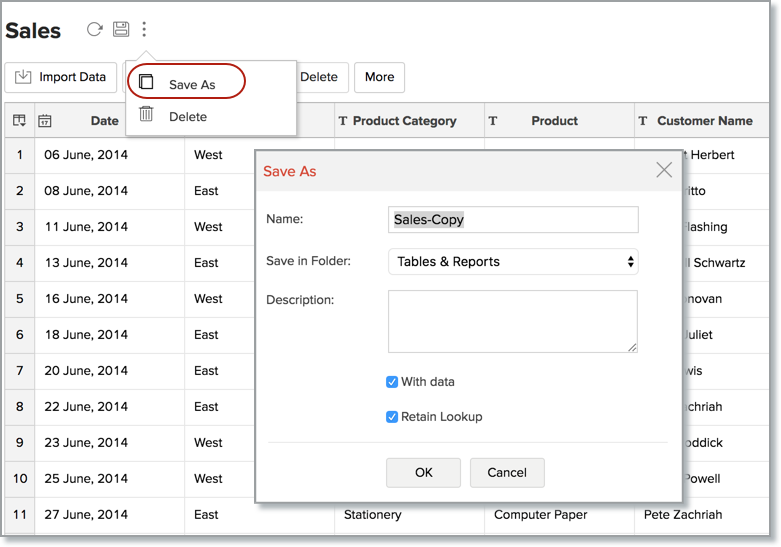Click into the Name field containing Sales-Copy
The height and width of the screenshot is (547, 781).
[x=513, y=219]
